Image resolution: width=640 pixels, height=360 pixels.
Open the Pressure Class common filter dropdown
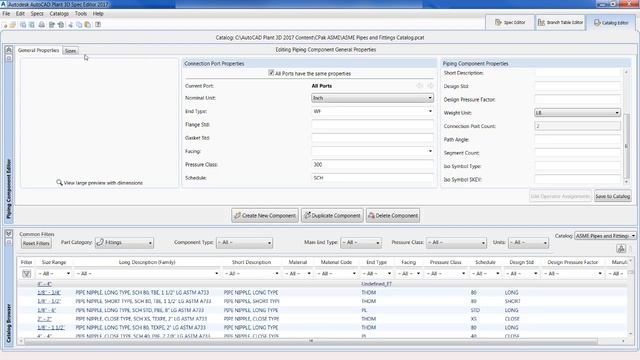point(456,242)
